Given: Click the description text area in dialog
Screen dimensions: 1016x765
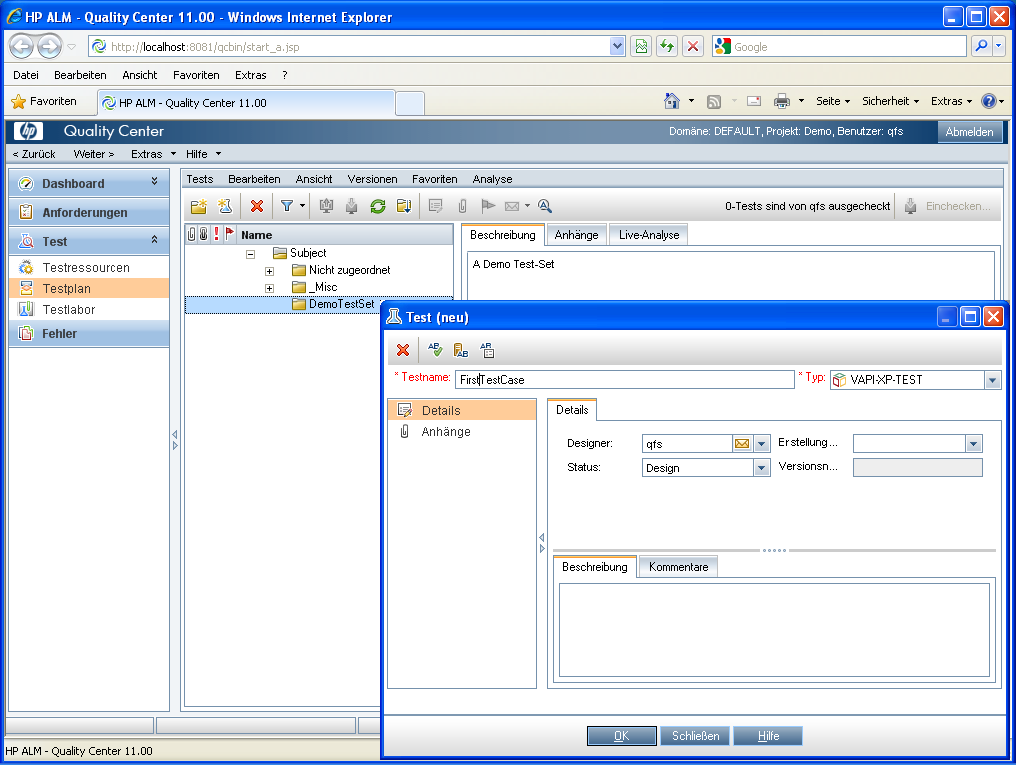Looking at the screenshot, I should [x=774, y=630].
